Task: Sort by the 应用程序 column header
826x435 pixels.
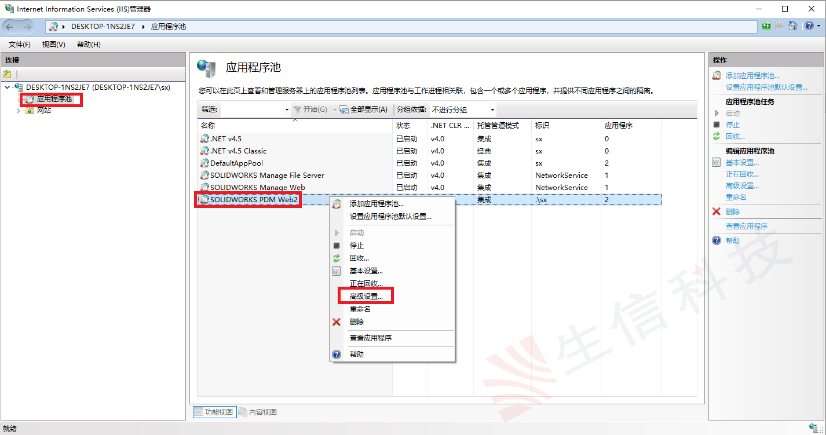Action: [631, 125]
